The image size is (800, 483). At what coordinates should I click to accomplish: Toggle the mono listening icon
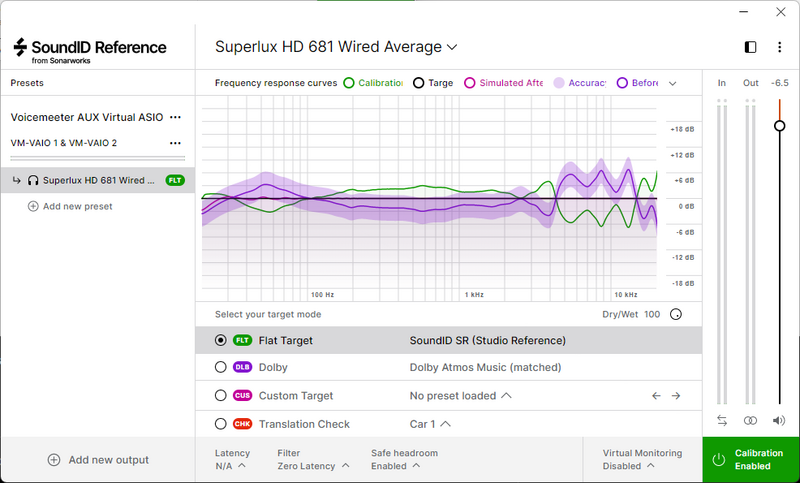[x=750, y=420]
